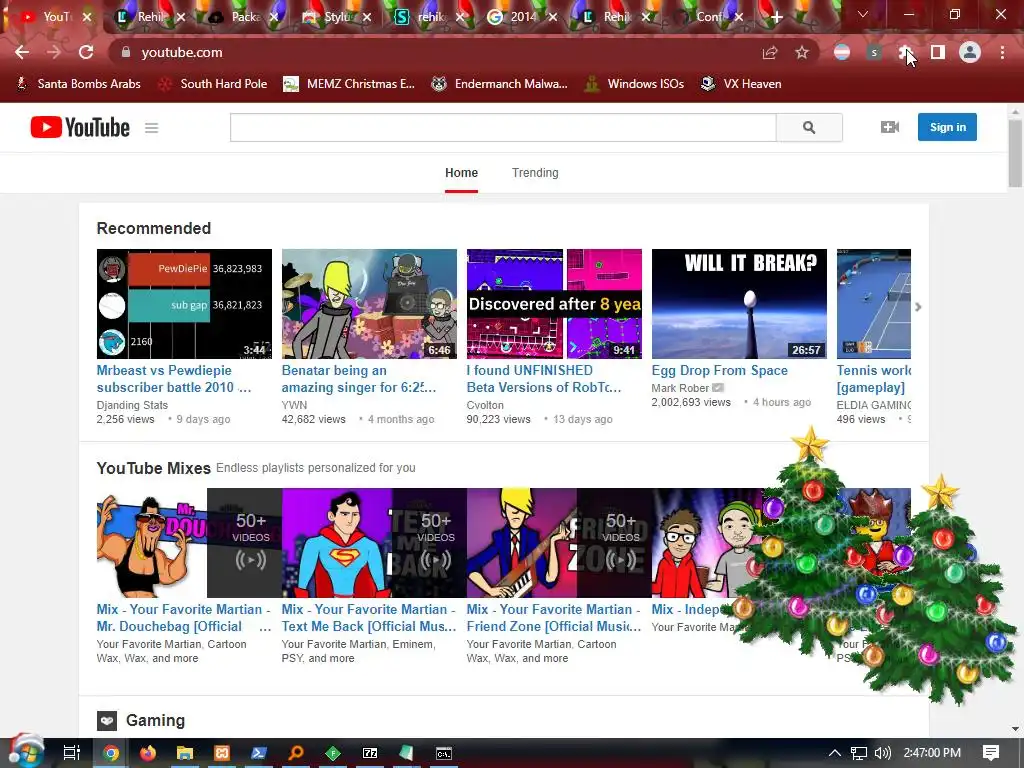The height and width of the screenshot is (768, 1024).
Task: Open the Extensions puzzle-piece menu
Action: [905, 52]
